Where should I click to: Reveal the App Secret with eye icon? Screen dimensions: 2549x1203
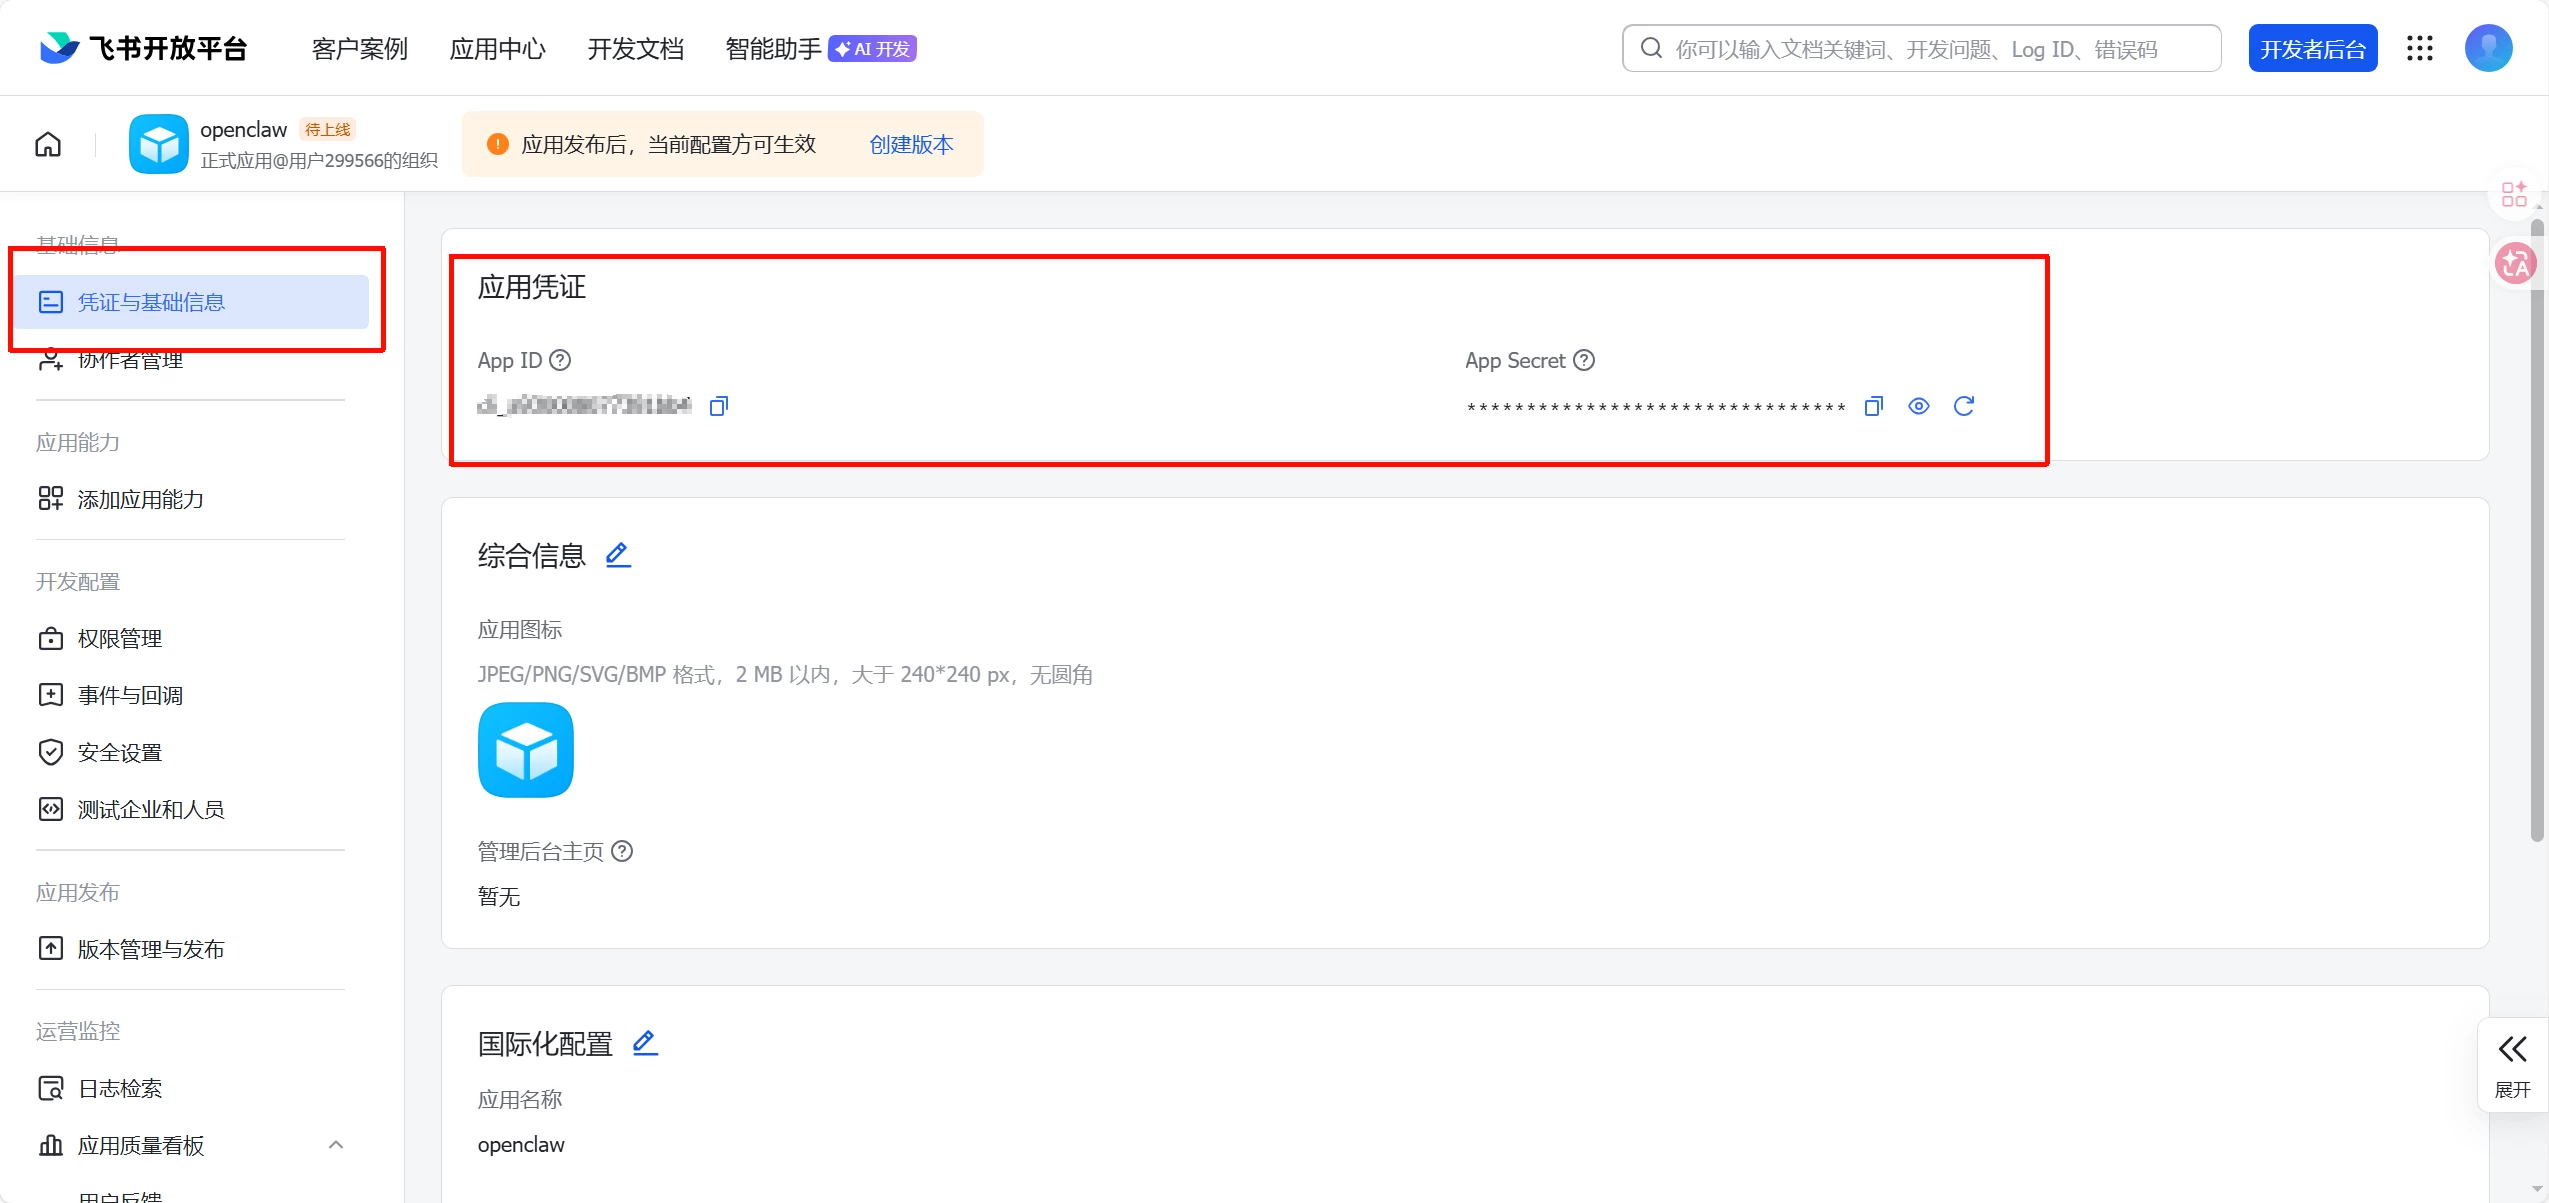tap(1918, 406)
